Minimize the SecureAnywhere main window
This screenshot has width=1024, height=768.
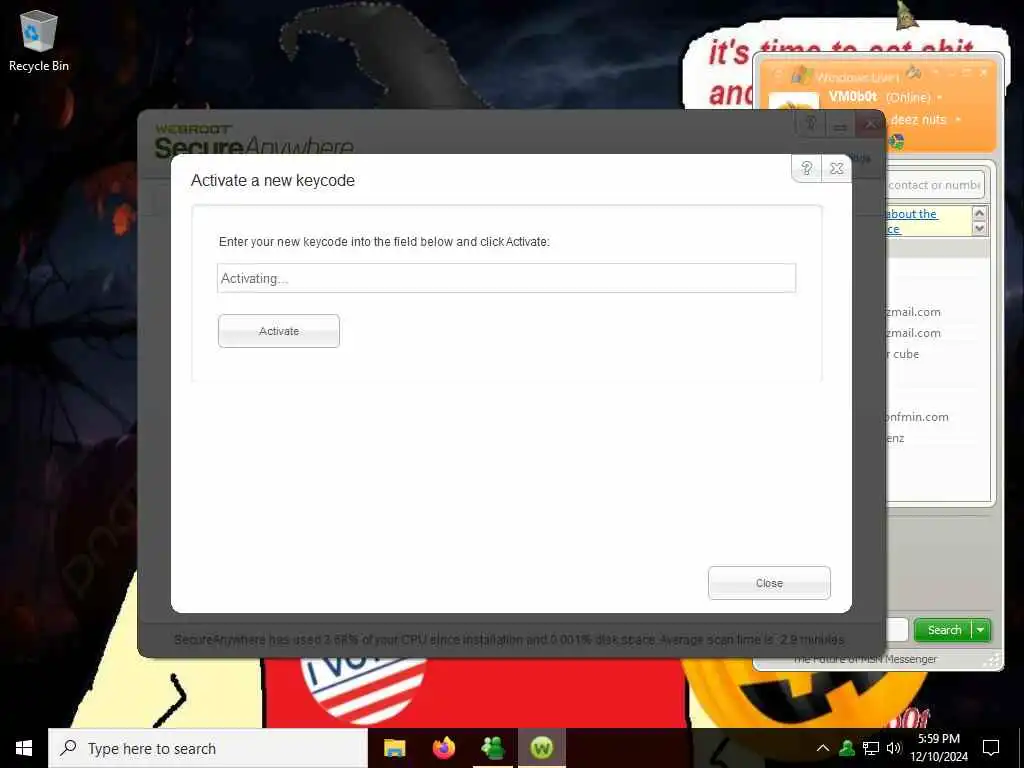(840, 124)
